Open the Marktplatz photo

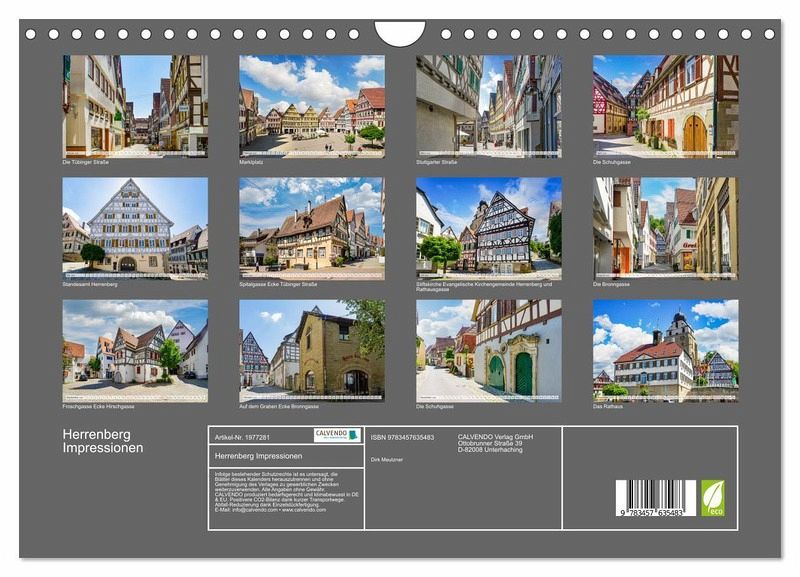(x=312, y=105)
